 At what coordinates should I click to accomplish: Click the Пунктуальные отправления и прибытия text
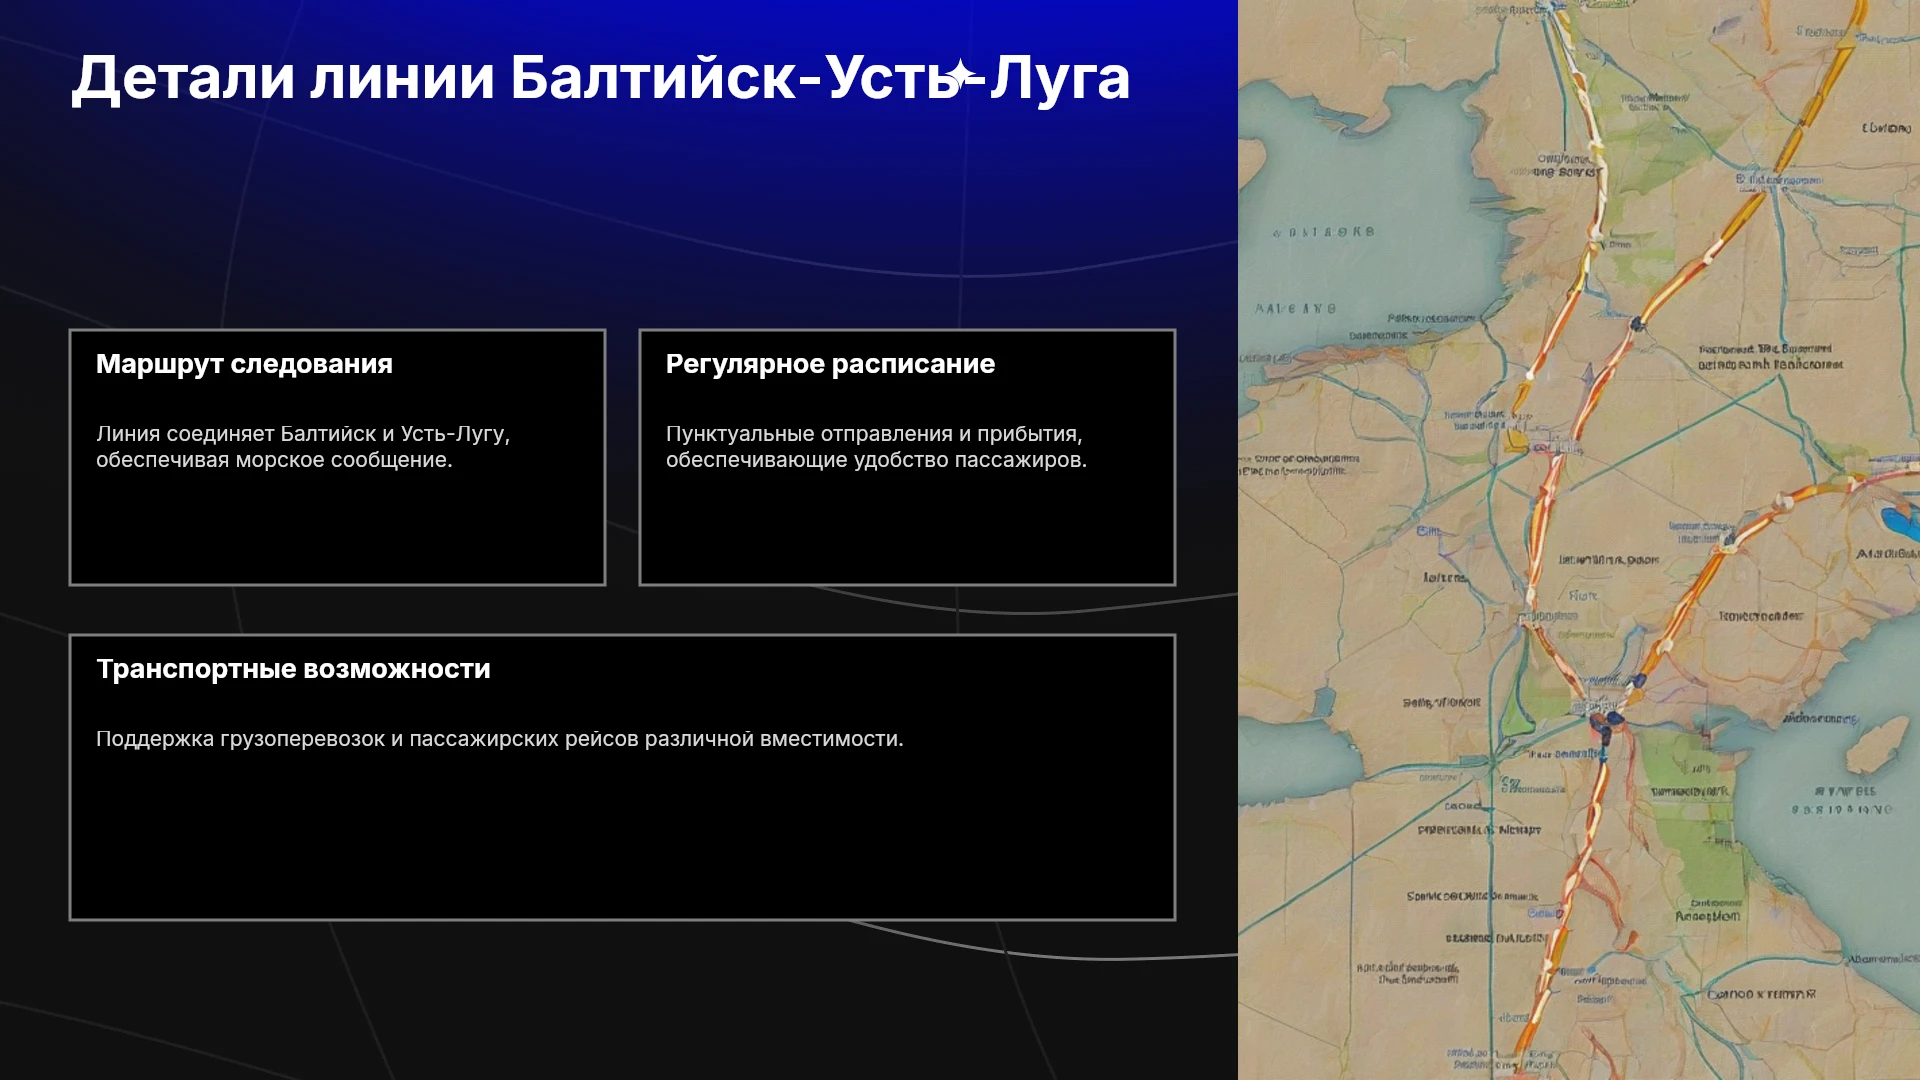pos(876,447)
